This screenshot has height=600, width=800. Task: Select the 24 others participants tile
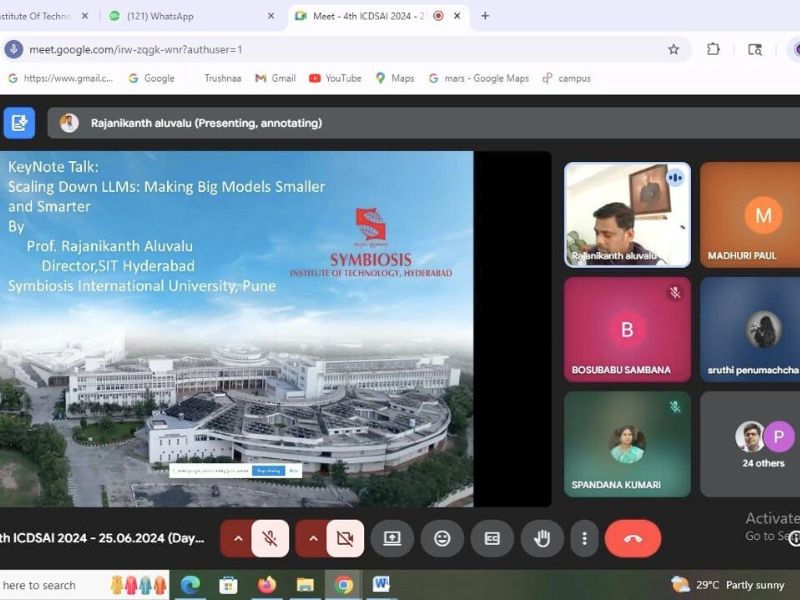pos(764,444)
